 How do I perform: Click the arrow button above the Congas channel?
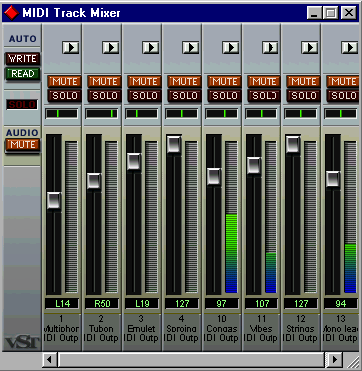[x=231, y=47]
